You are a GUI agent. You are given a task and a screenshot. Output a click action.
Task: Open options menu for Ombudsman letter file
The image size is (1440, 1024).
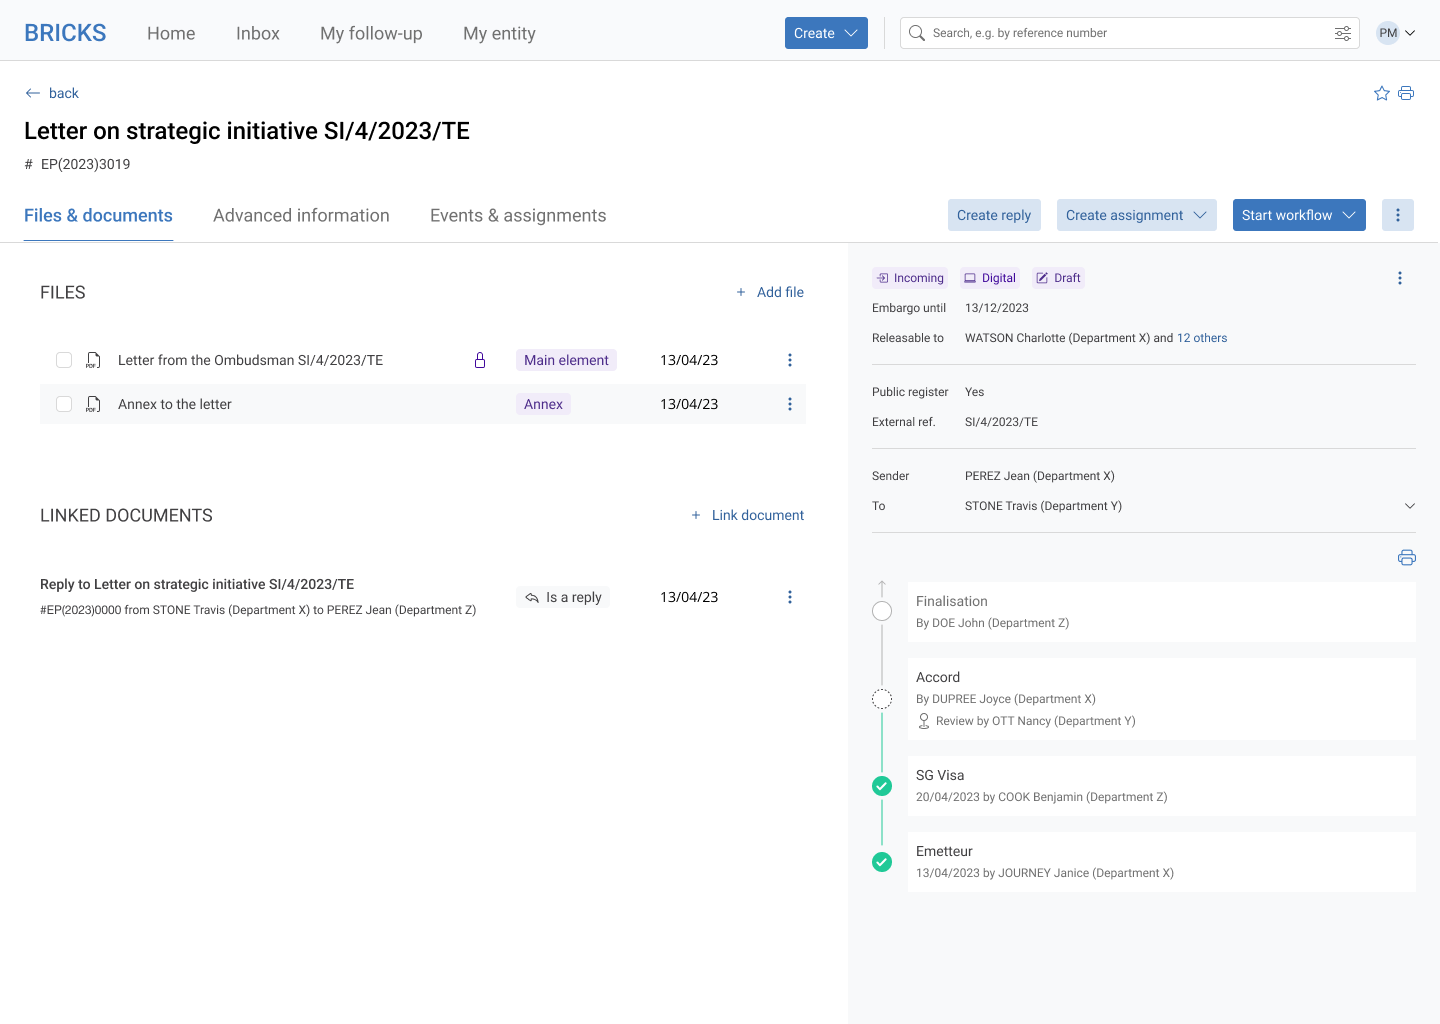(x=790, y=360)
